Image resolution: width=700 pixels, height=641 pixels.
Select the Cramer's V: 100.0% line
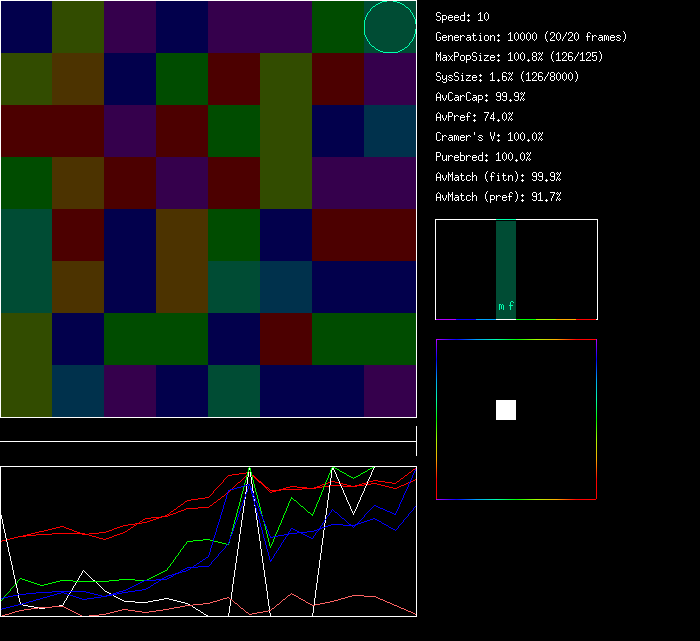pos(490,137)
